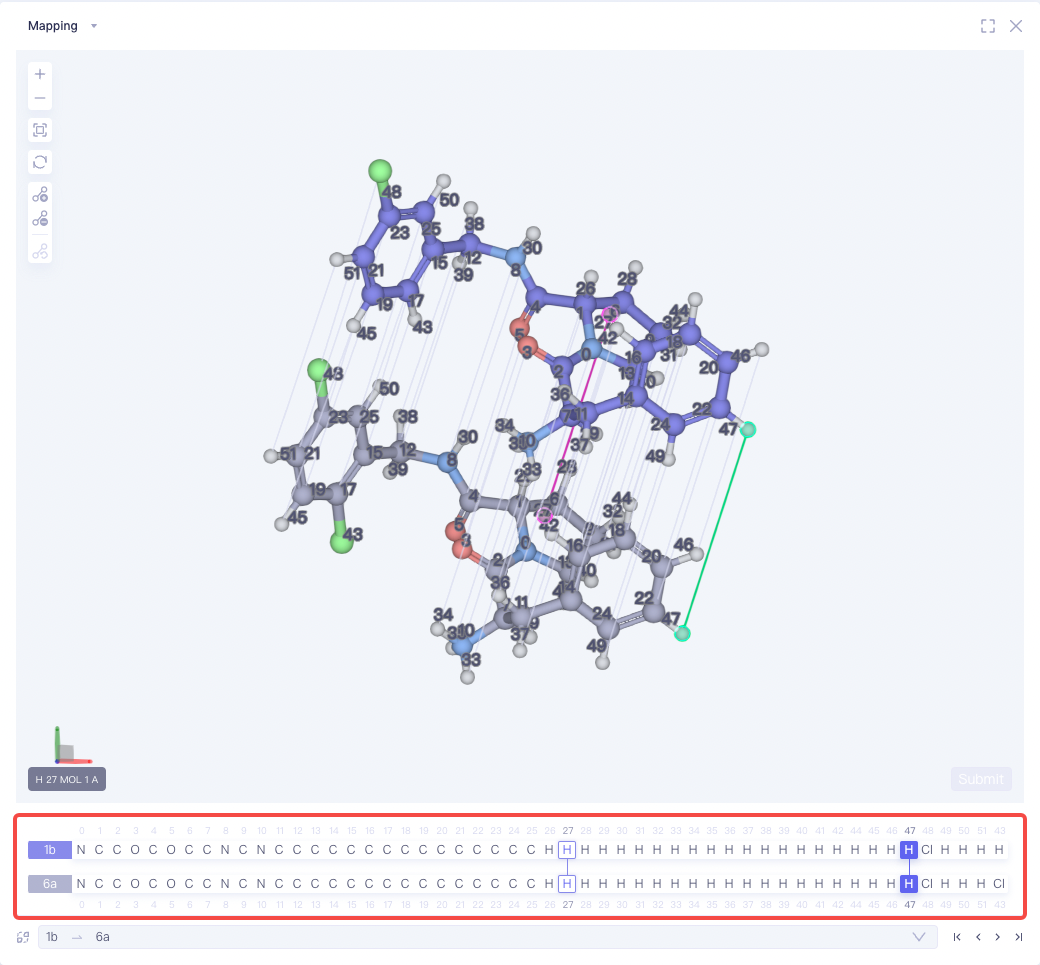
Task: Click the link icon left of pair selector
Action: 23,937
